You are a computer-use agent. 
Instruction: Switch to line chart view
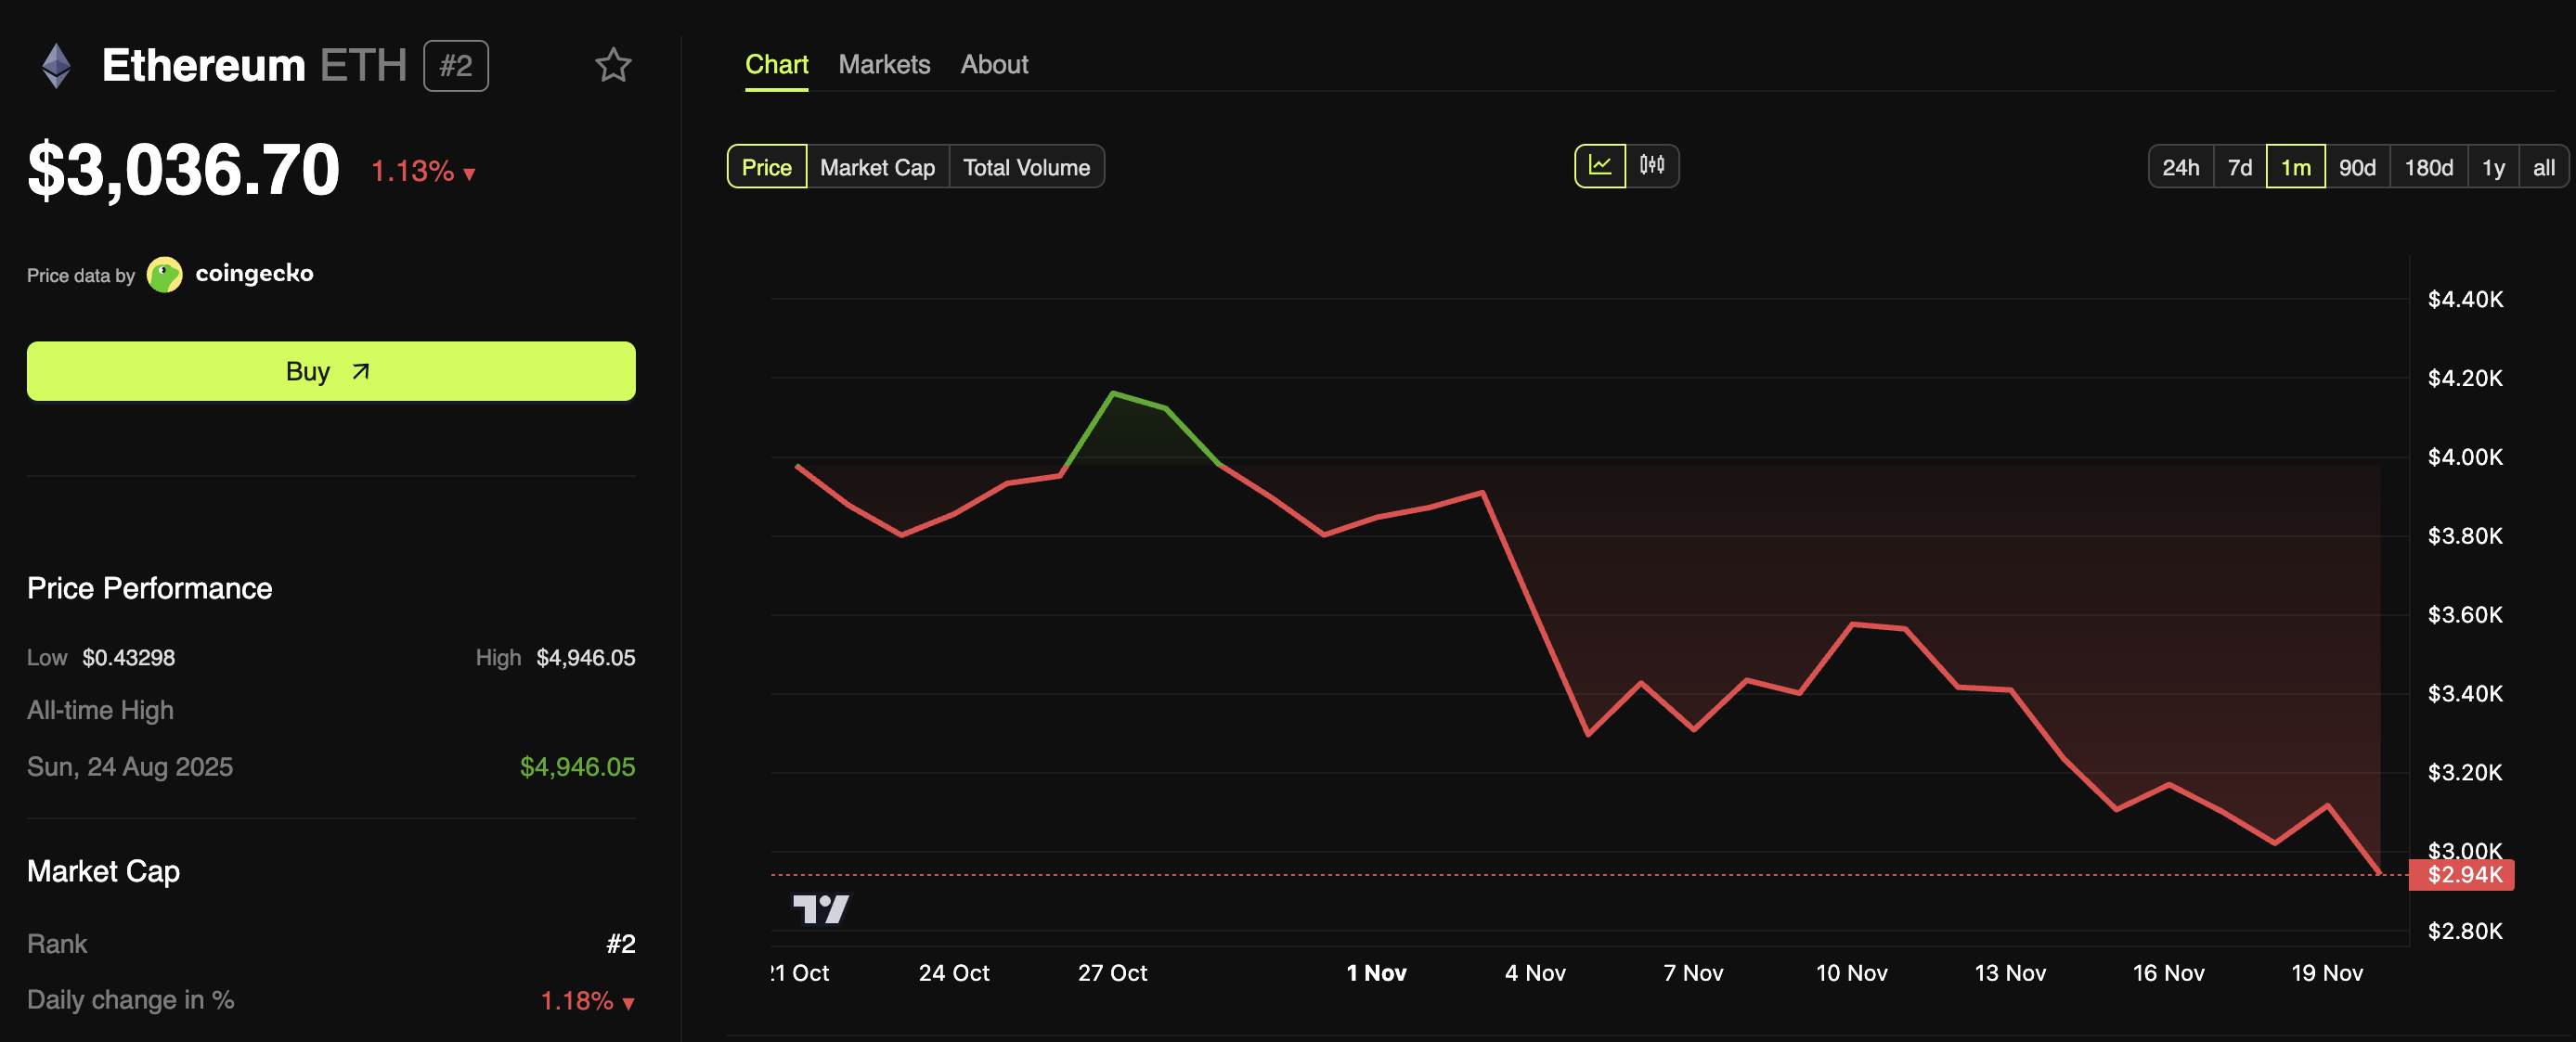1599,166
